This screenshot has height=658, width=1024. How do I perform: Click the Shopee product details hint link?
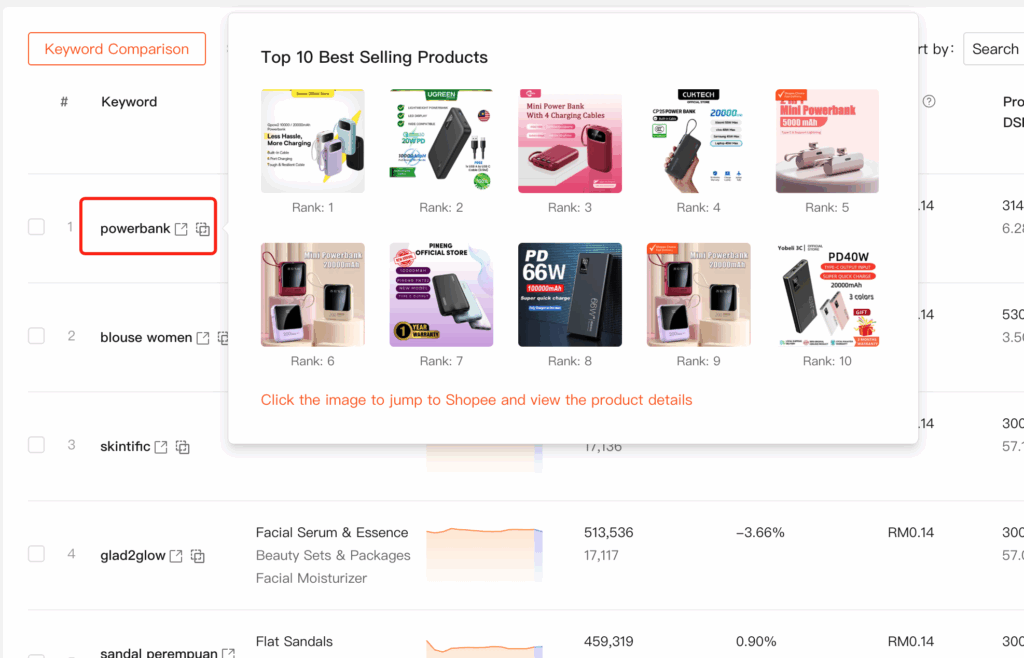coord(476,400)
